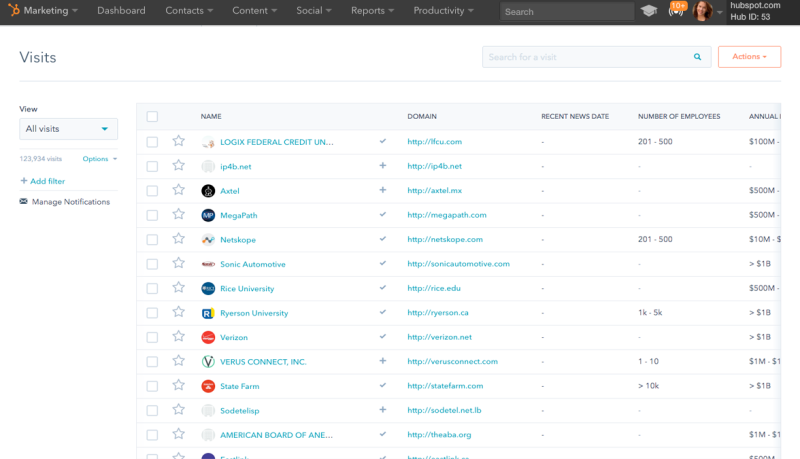Click the top navigation Search field

pos(567,11)
